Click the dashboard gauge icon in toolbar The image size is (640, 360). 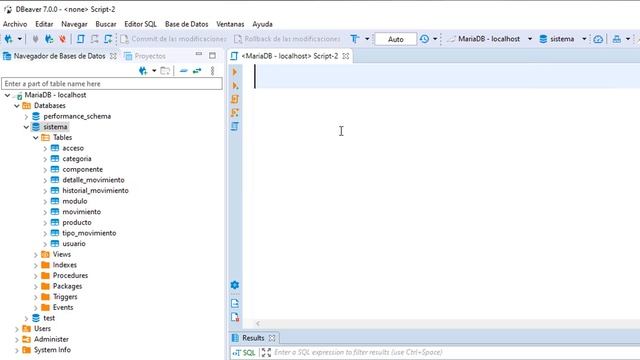tap(598, 39)
